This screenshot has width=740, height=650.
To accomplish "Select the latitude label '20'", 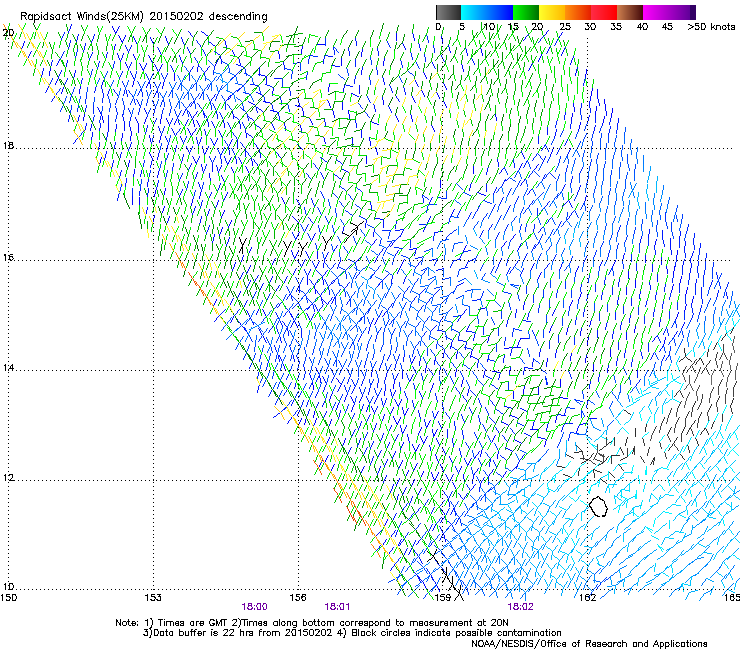I will click(8, 33).
